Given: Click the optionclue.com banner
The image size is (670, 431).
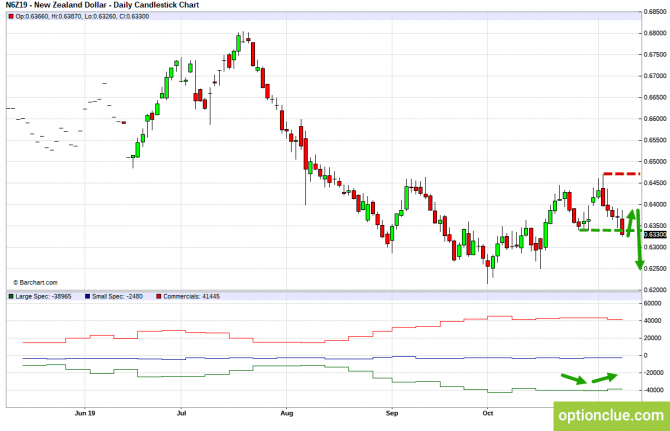Looking at the screenshot, I should pos(611,416).
